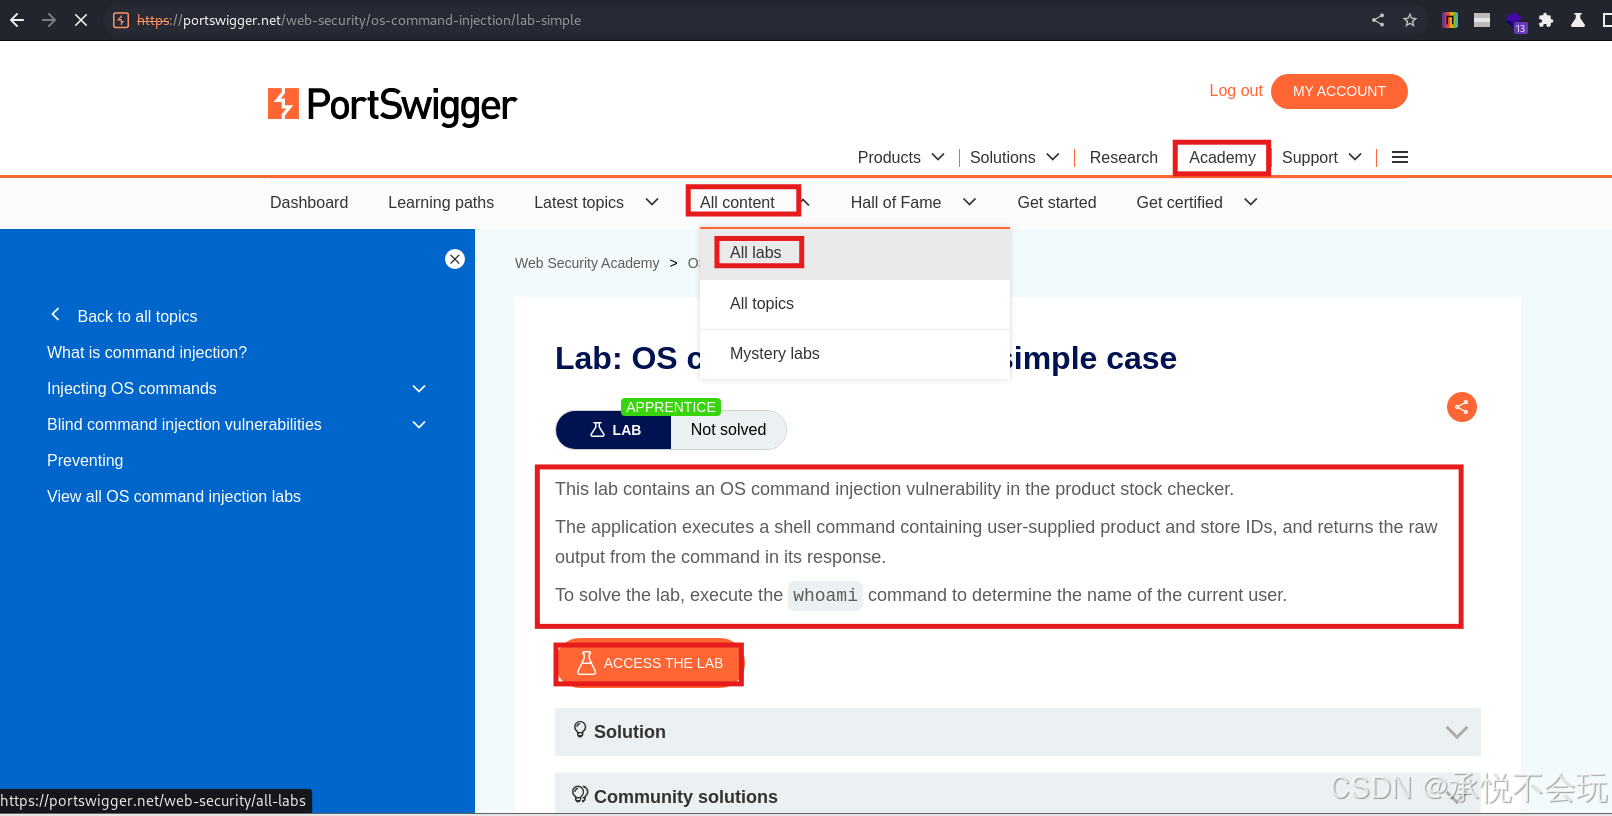Click the site security icon in address bar
The width and height of the screenshot is (1612, 816).
(x=121, y=20)
